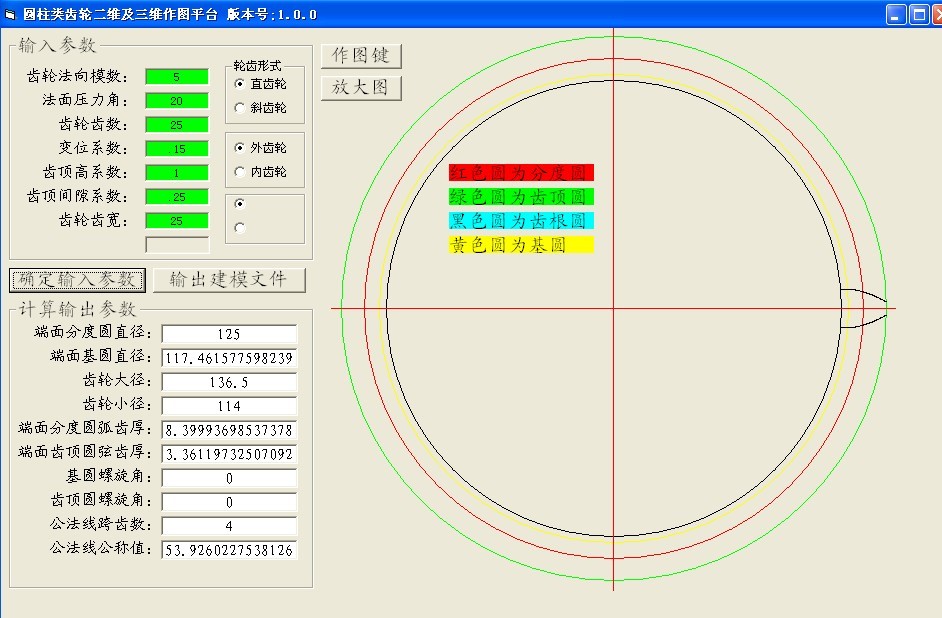The image size is (942, 618).
Task: Click the 放大图 button
Action: pos(361,88)
